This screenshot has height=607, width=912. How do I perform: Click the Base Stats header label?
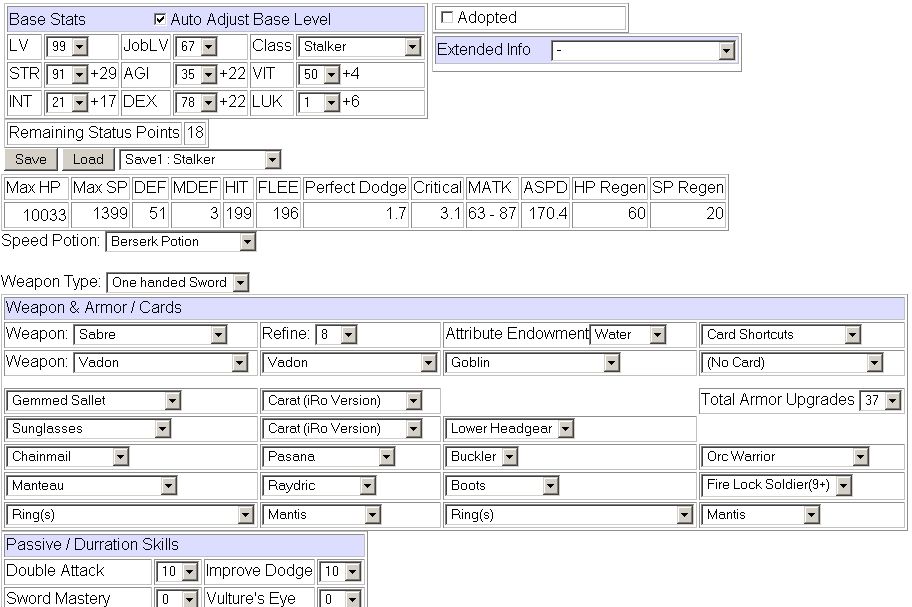point(47,20)
